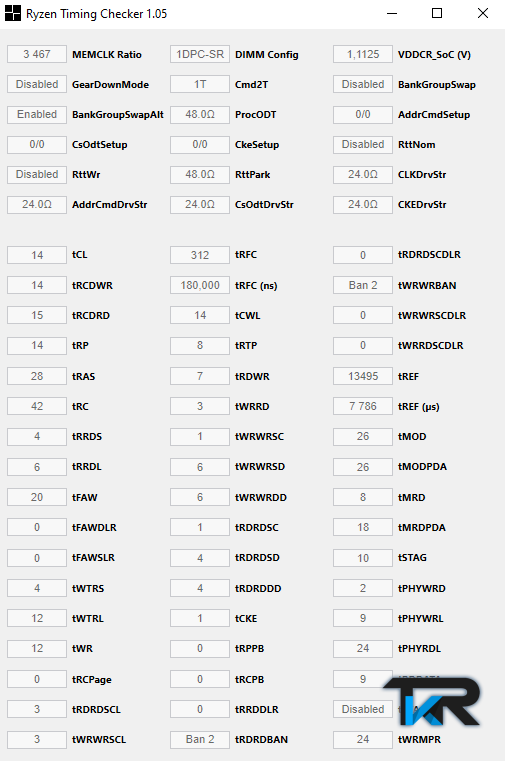This screenshot has height=761, width=505.
Task: Click the tRAS value box
Action: pos(37,376)
